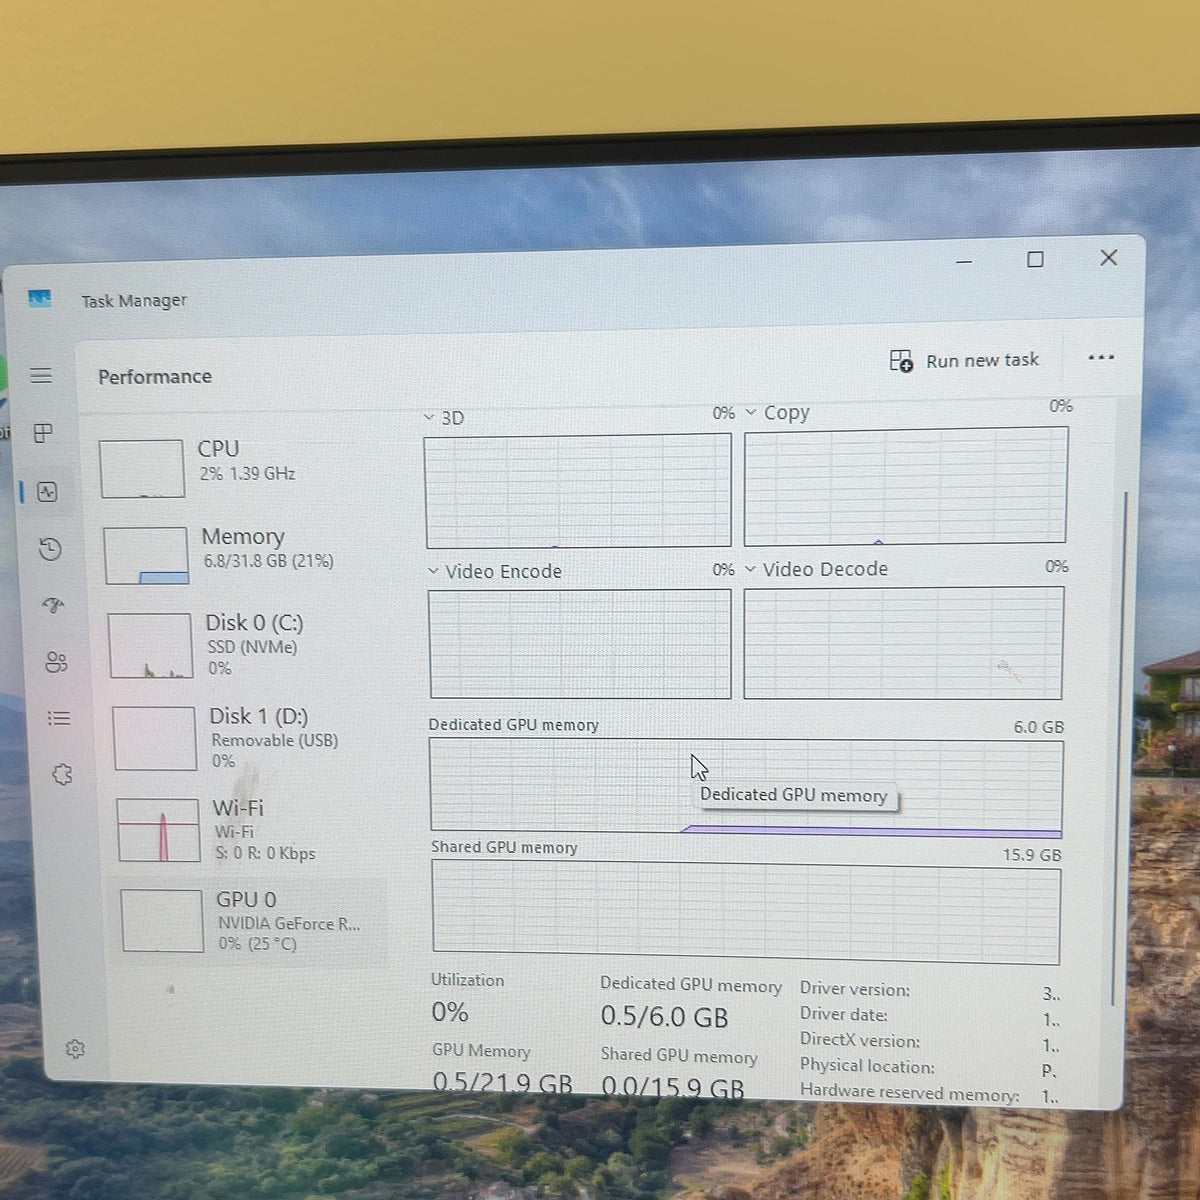Click the Shared GPU memory graph
The image size is (1200, 1200).
[x=746, y=913]
